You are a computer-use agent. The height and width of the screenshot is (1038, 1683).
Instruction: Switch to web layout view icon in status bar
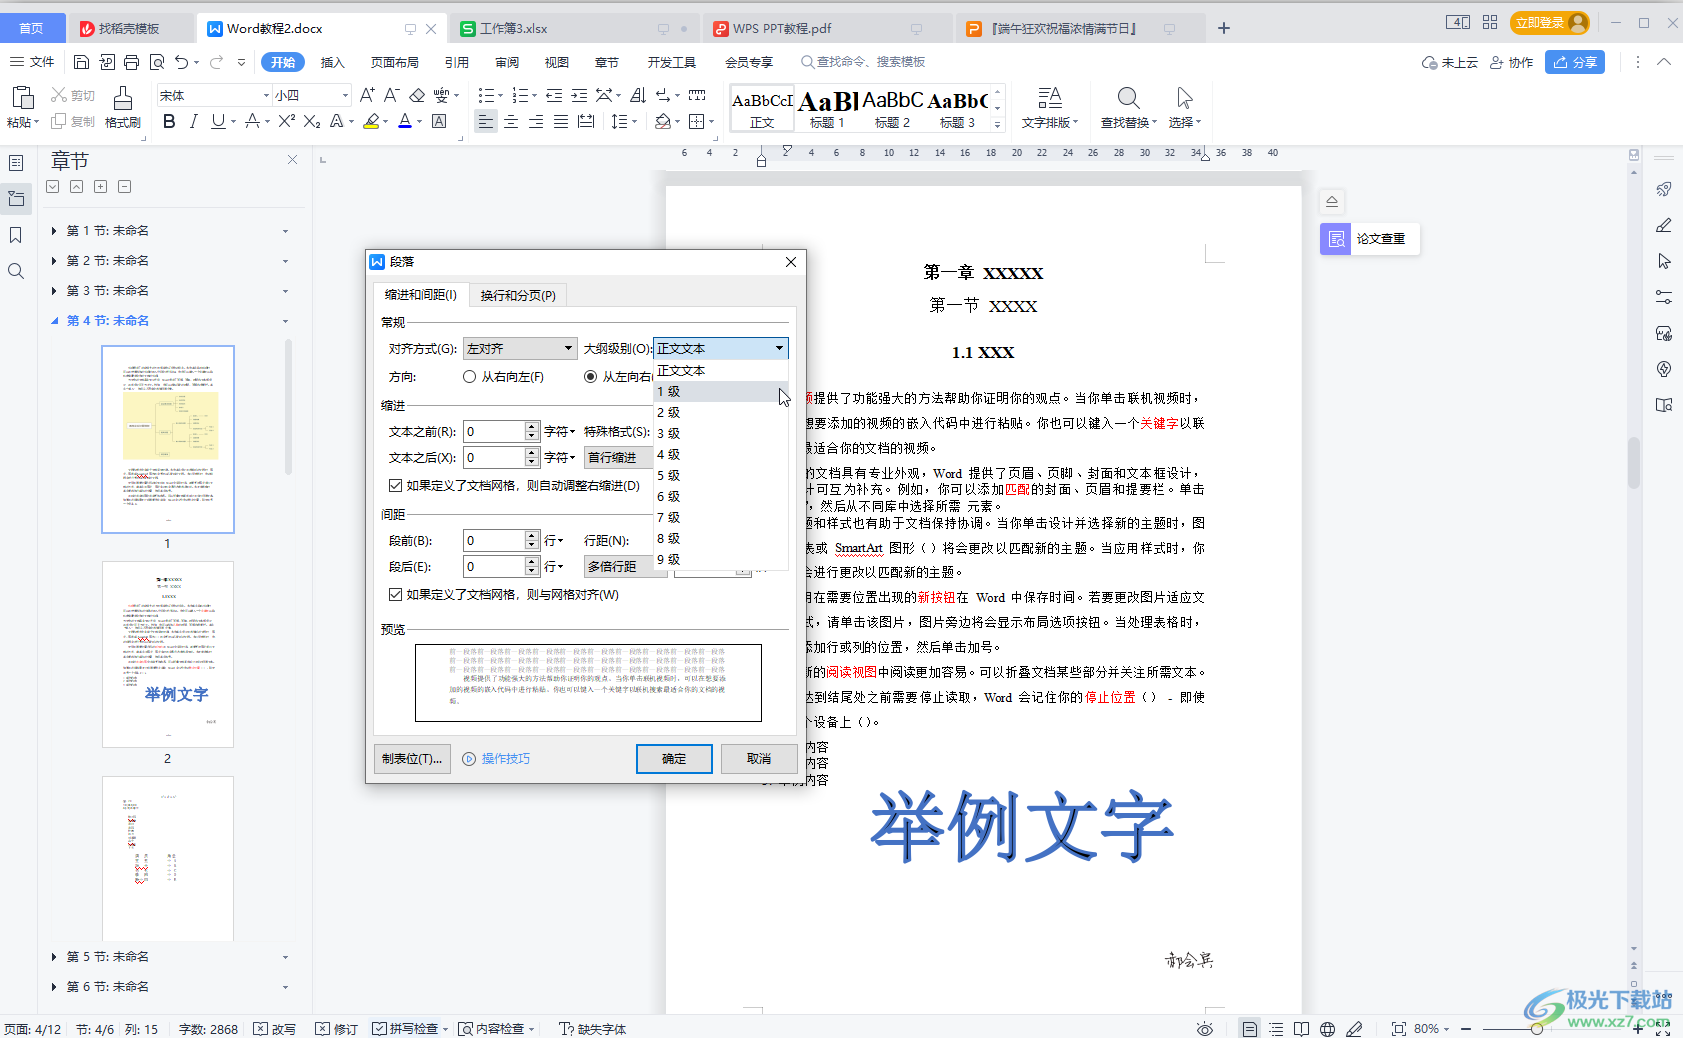(1327, 1029)
